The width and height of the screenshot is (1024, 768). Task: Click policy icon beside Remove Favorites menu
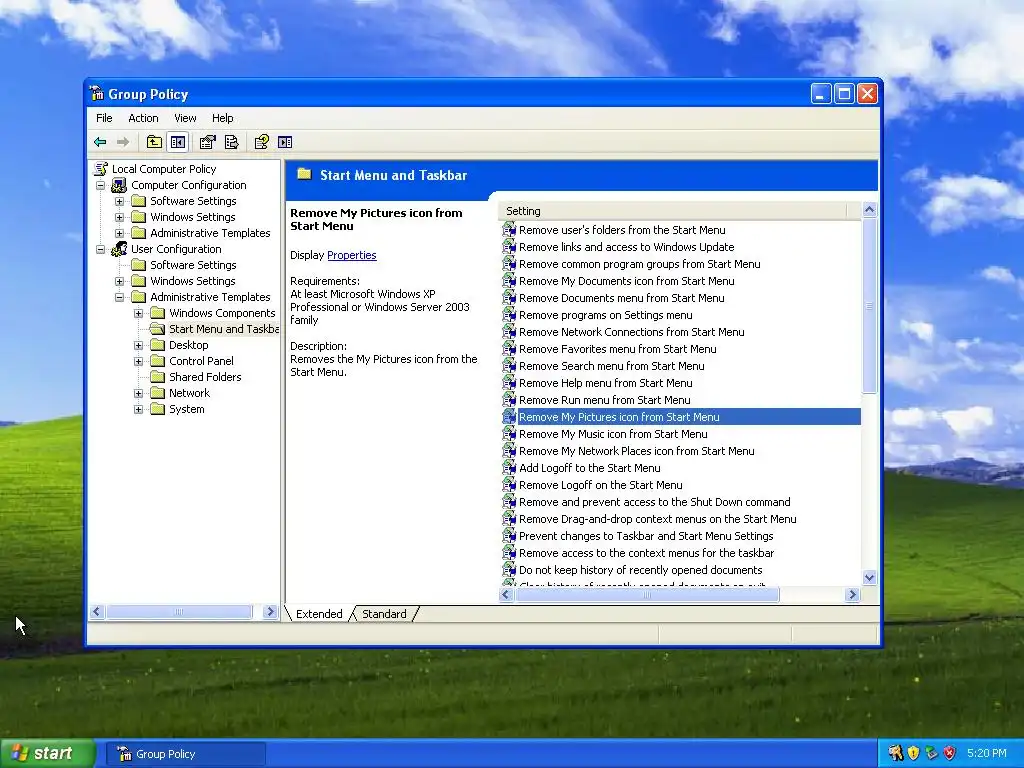point(509,349)
